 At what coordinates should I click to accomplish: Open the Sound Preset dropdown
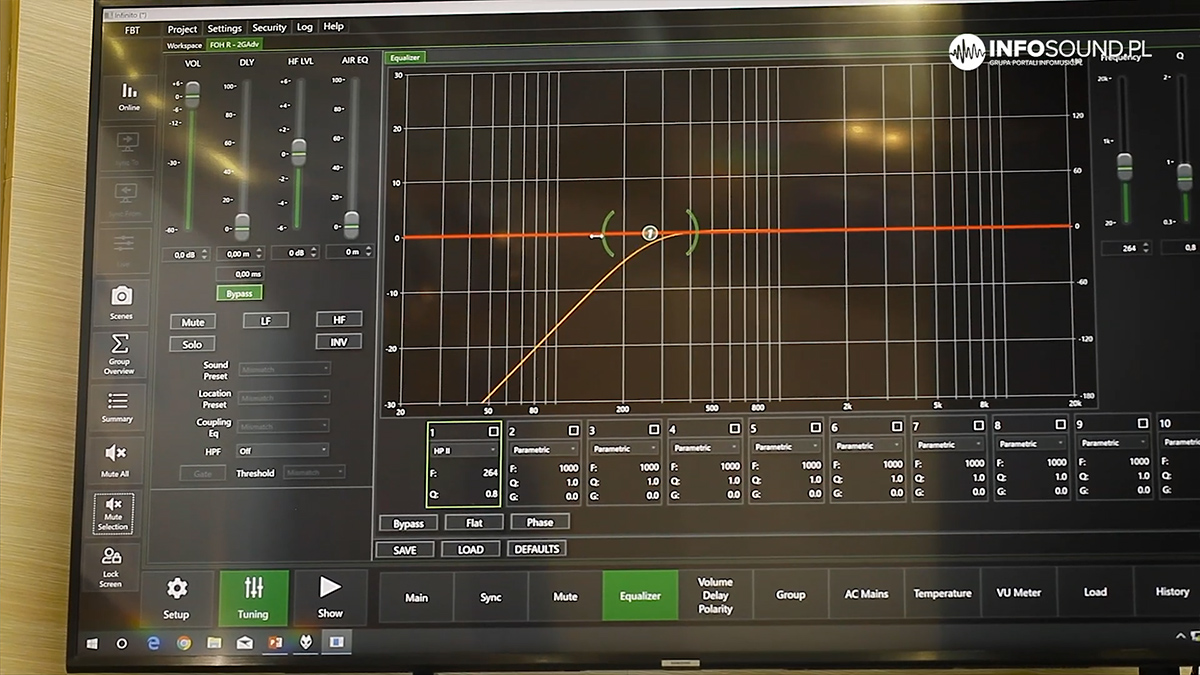[x=284, y=369]
